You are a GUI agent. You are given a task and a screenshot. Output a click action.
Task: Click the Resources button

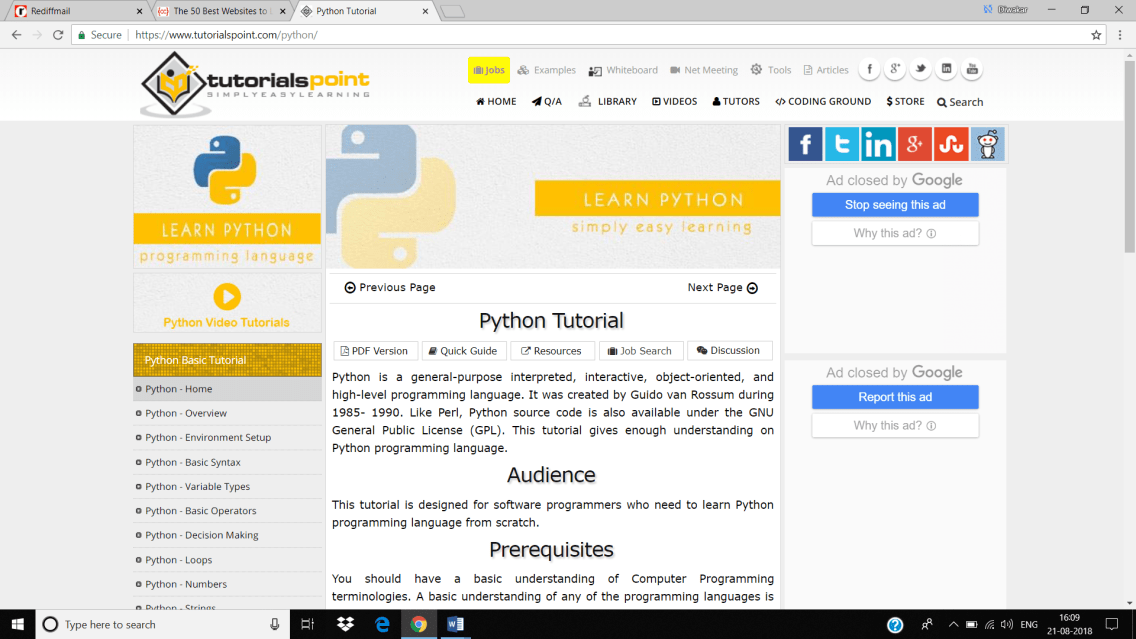pos(552,351)
